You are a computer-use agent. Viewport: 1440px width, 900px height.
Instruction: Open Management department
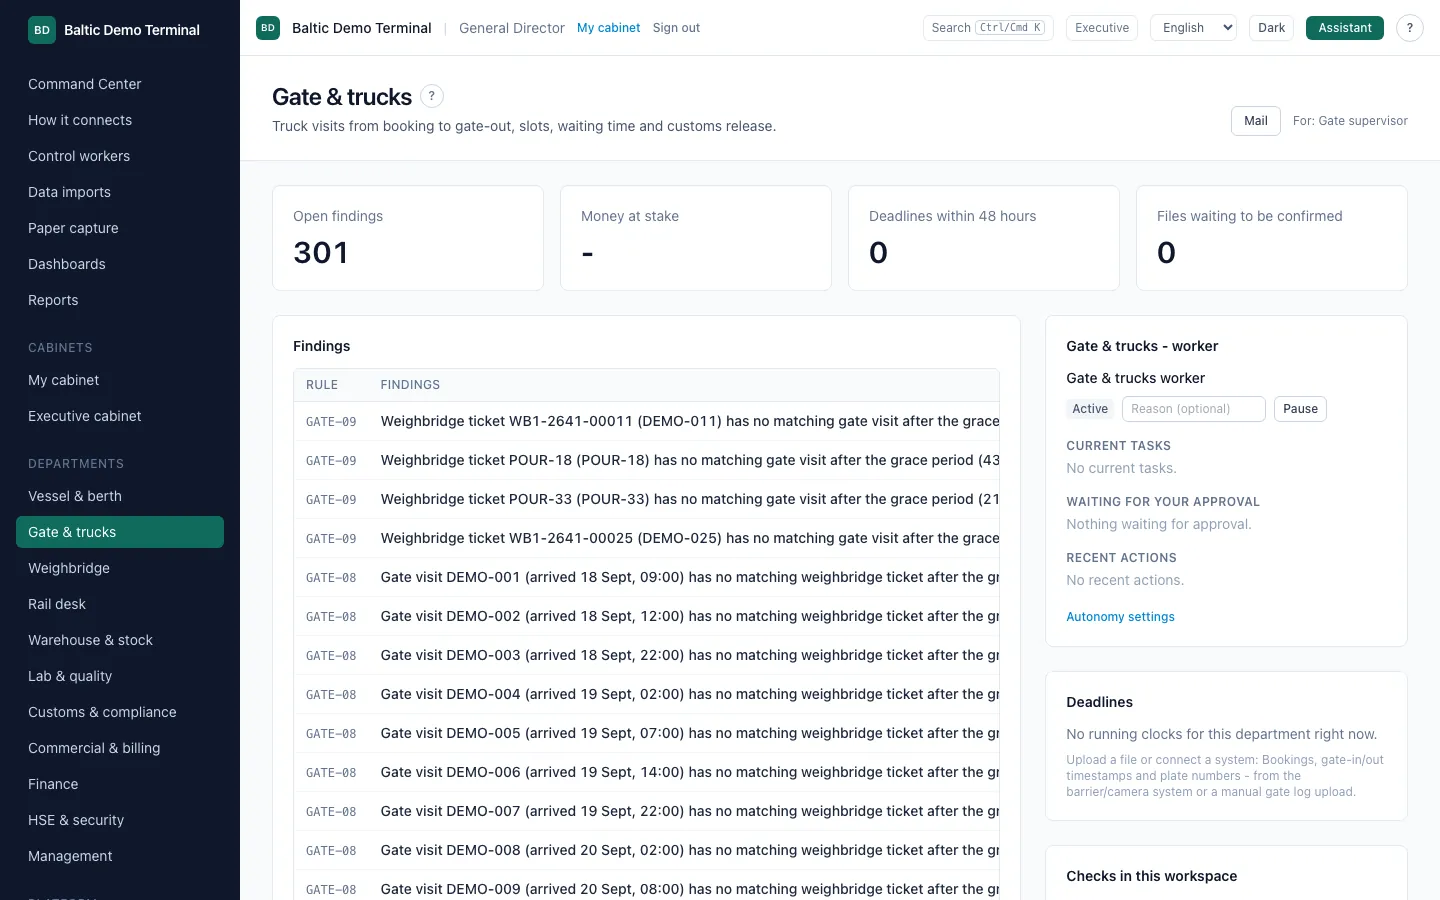pyautogui.click(x=120, y=856)
